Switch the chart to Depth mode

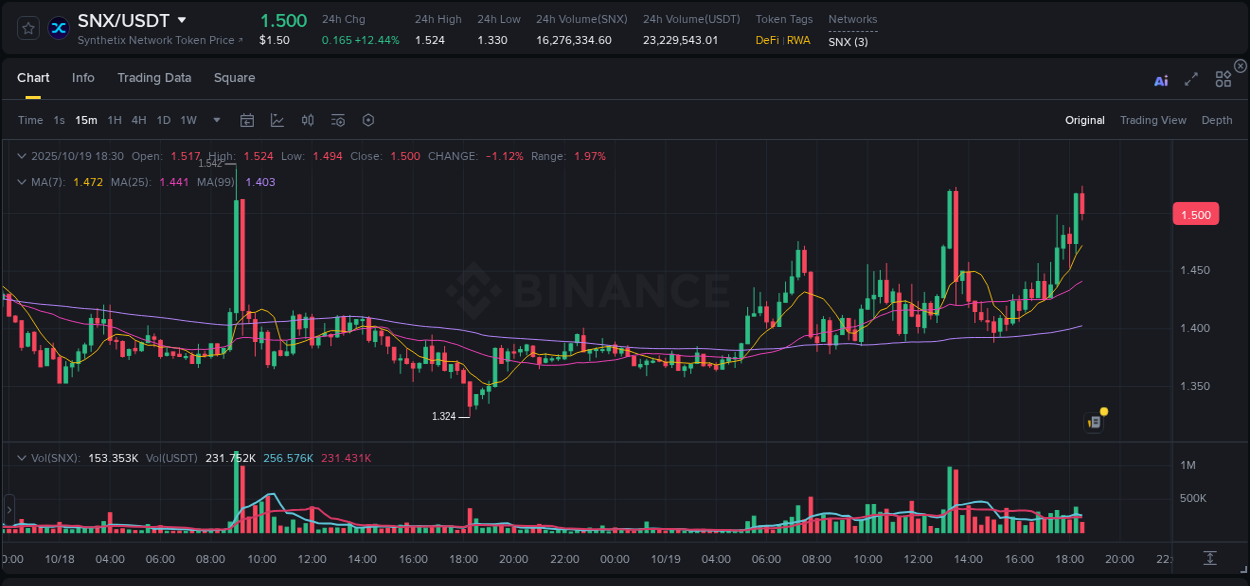pyautogui.click(x=1216, y=120)
